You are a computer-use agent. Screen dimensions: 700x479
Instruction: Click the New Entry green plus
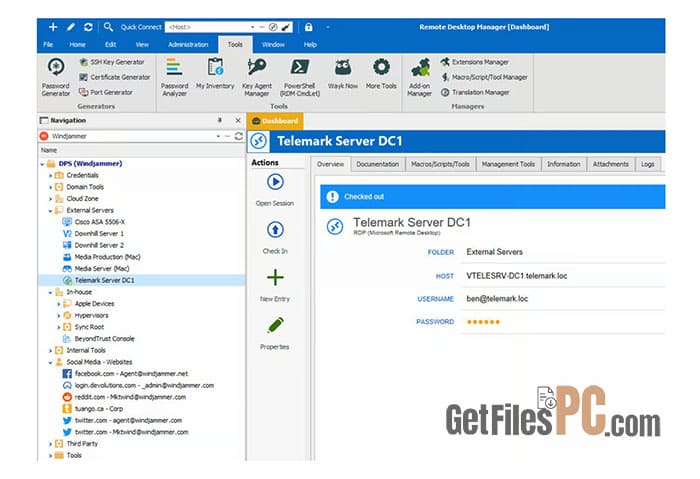pyautogui.click(x=275, y=278)
